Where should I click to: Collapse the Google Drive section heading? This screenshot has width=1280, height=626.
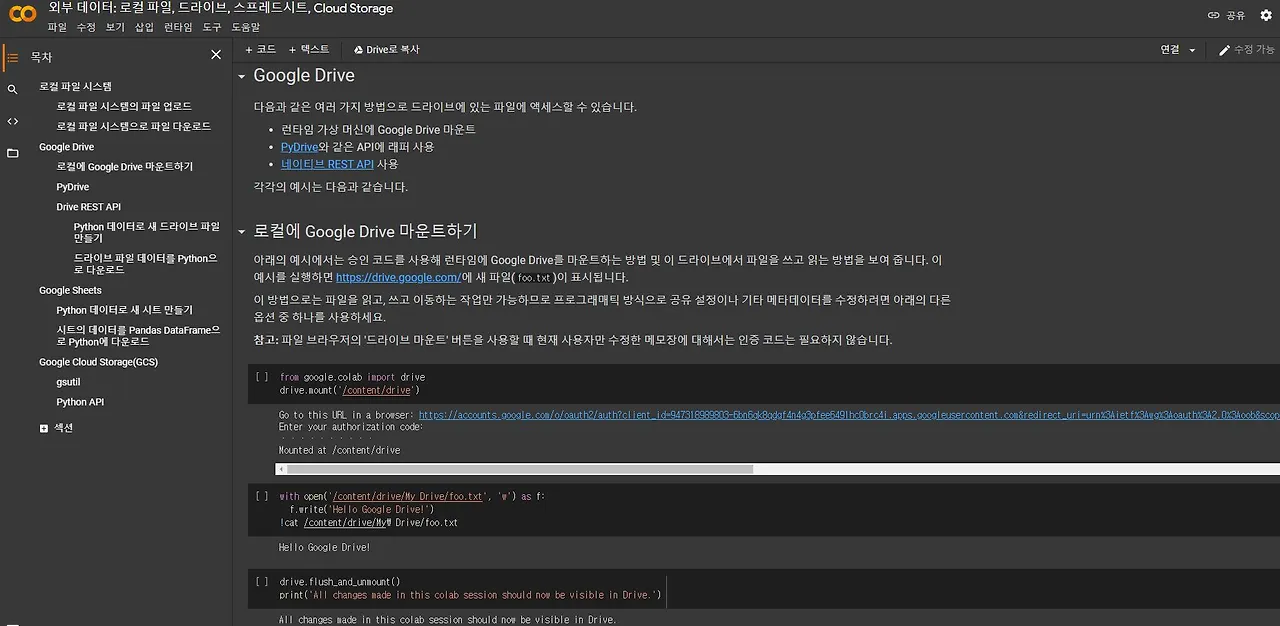coord(240,75)
